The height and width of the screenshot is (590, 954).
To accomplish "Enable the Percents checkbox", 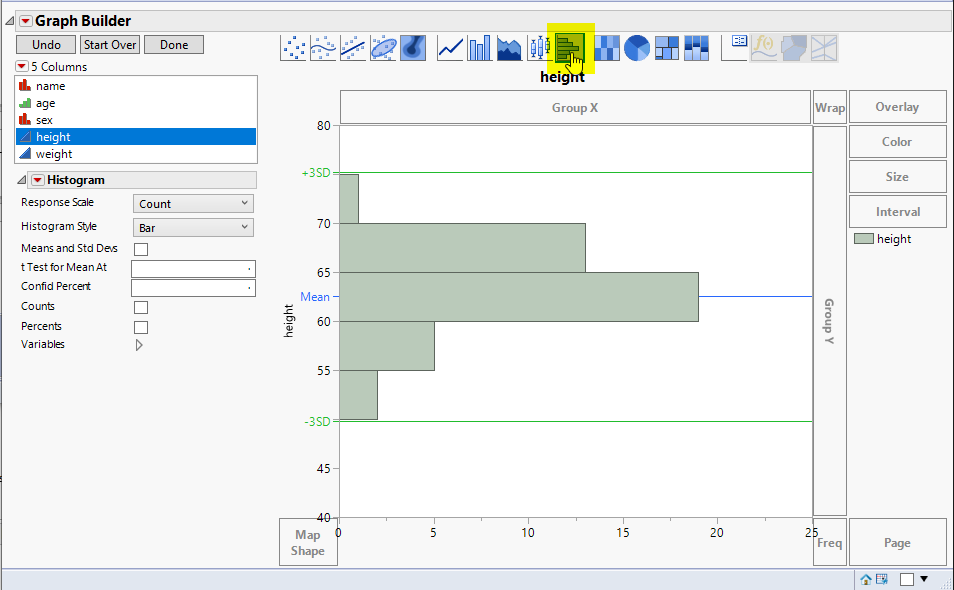I will [141, 327].
